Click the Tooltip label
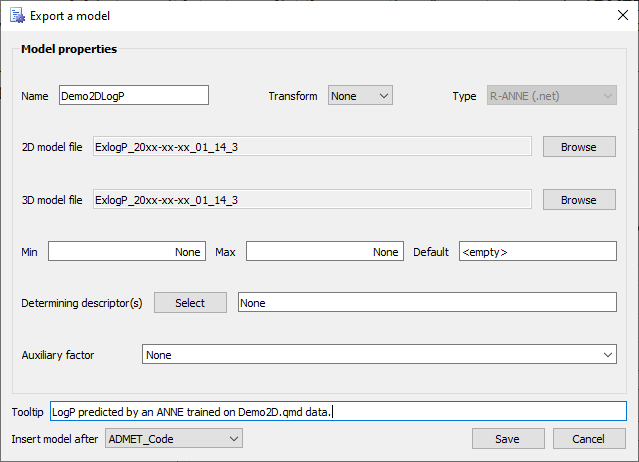Viewport: 639px width, 462px height. (x=27, y=412)
